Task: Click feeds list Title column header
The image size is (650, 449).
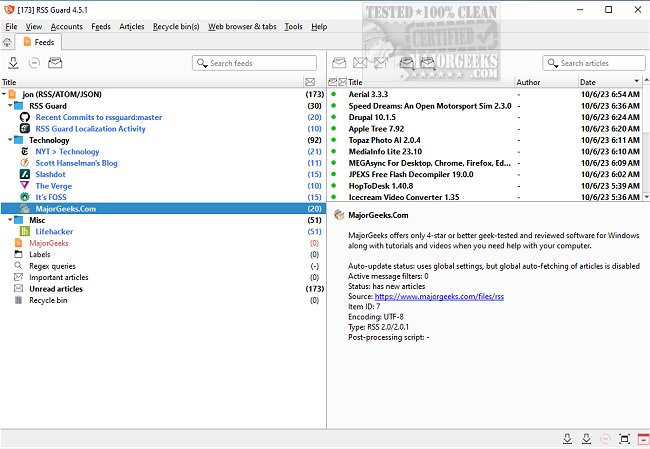Action: pyautogui.click(x=152, y=82)
